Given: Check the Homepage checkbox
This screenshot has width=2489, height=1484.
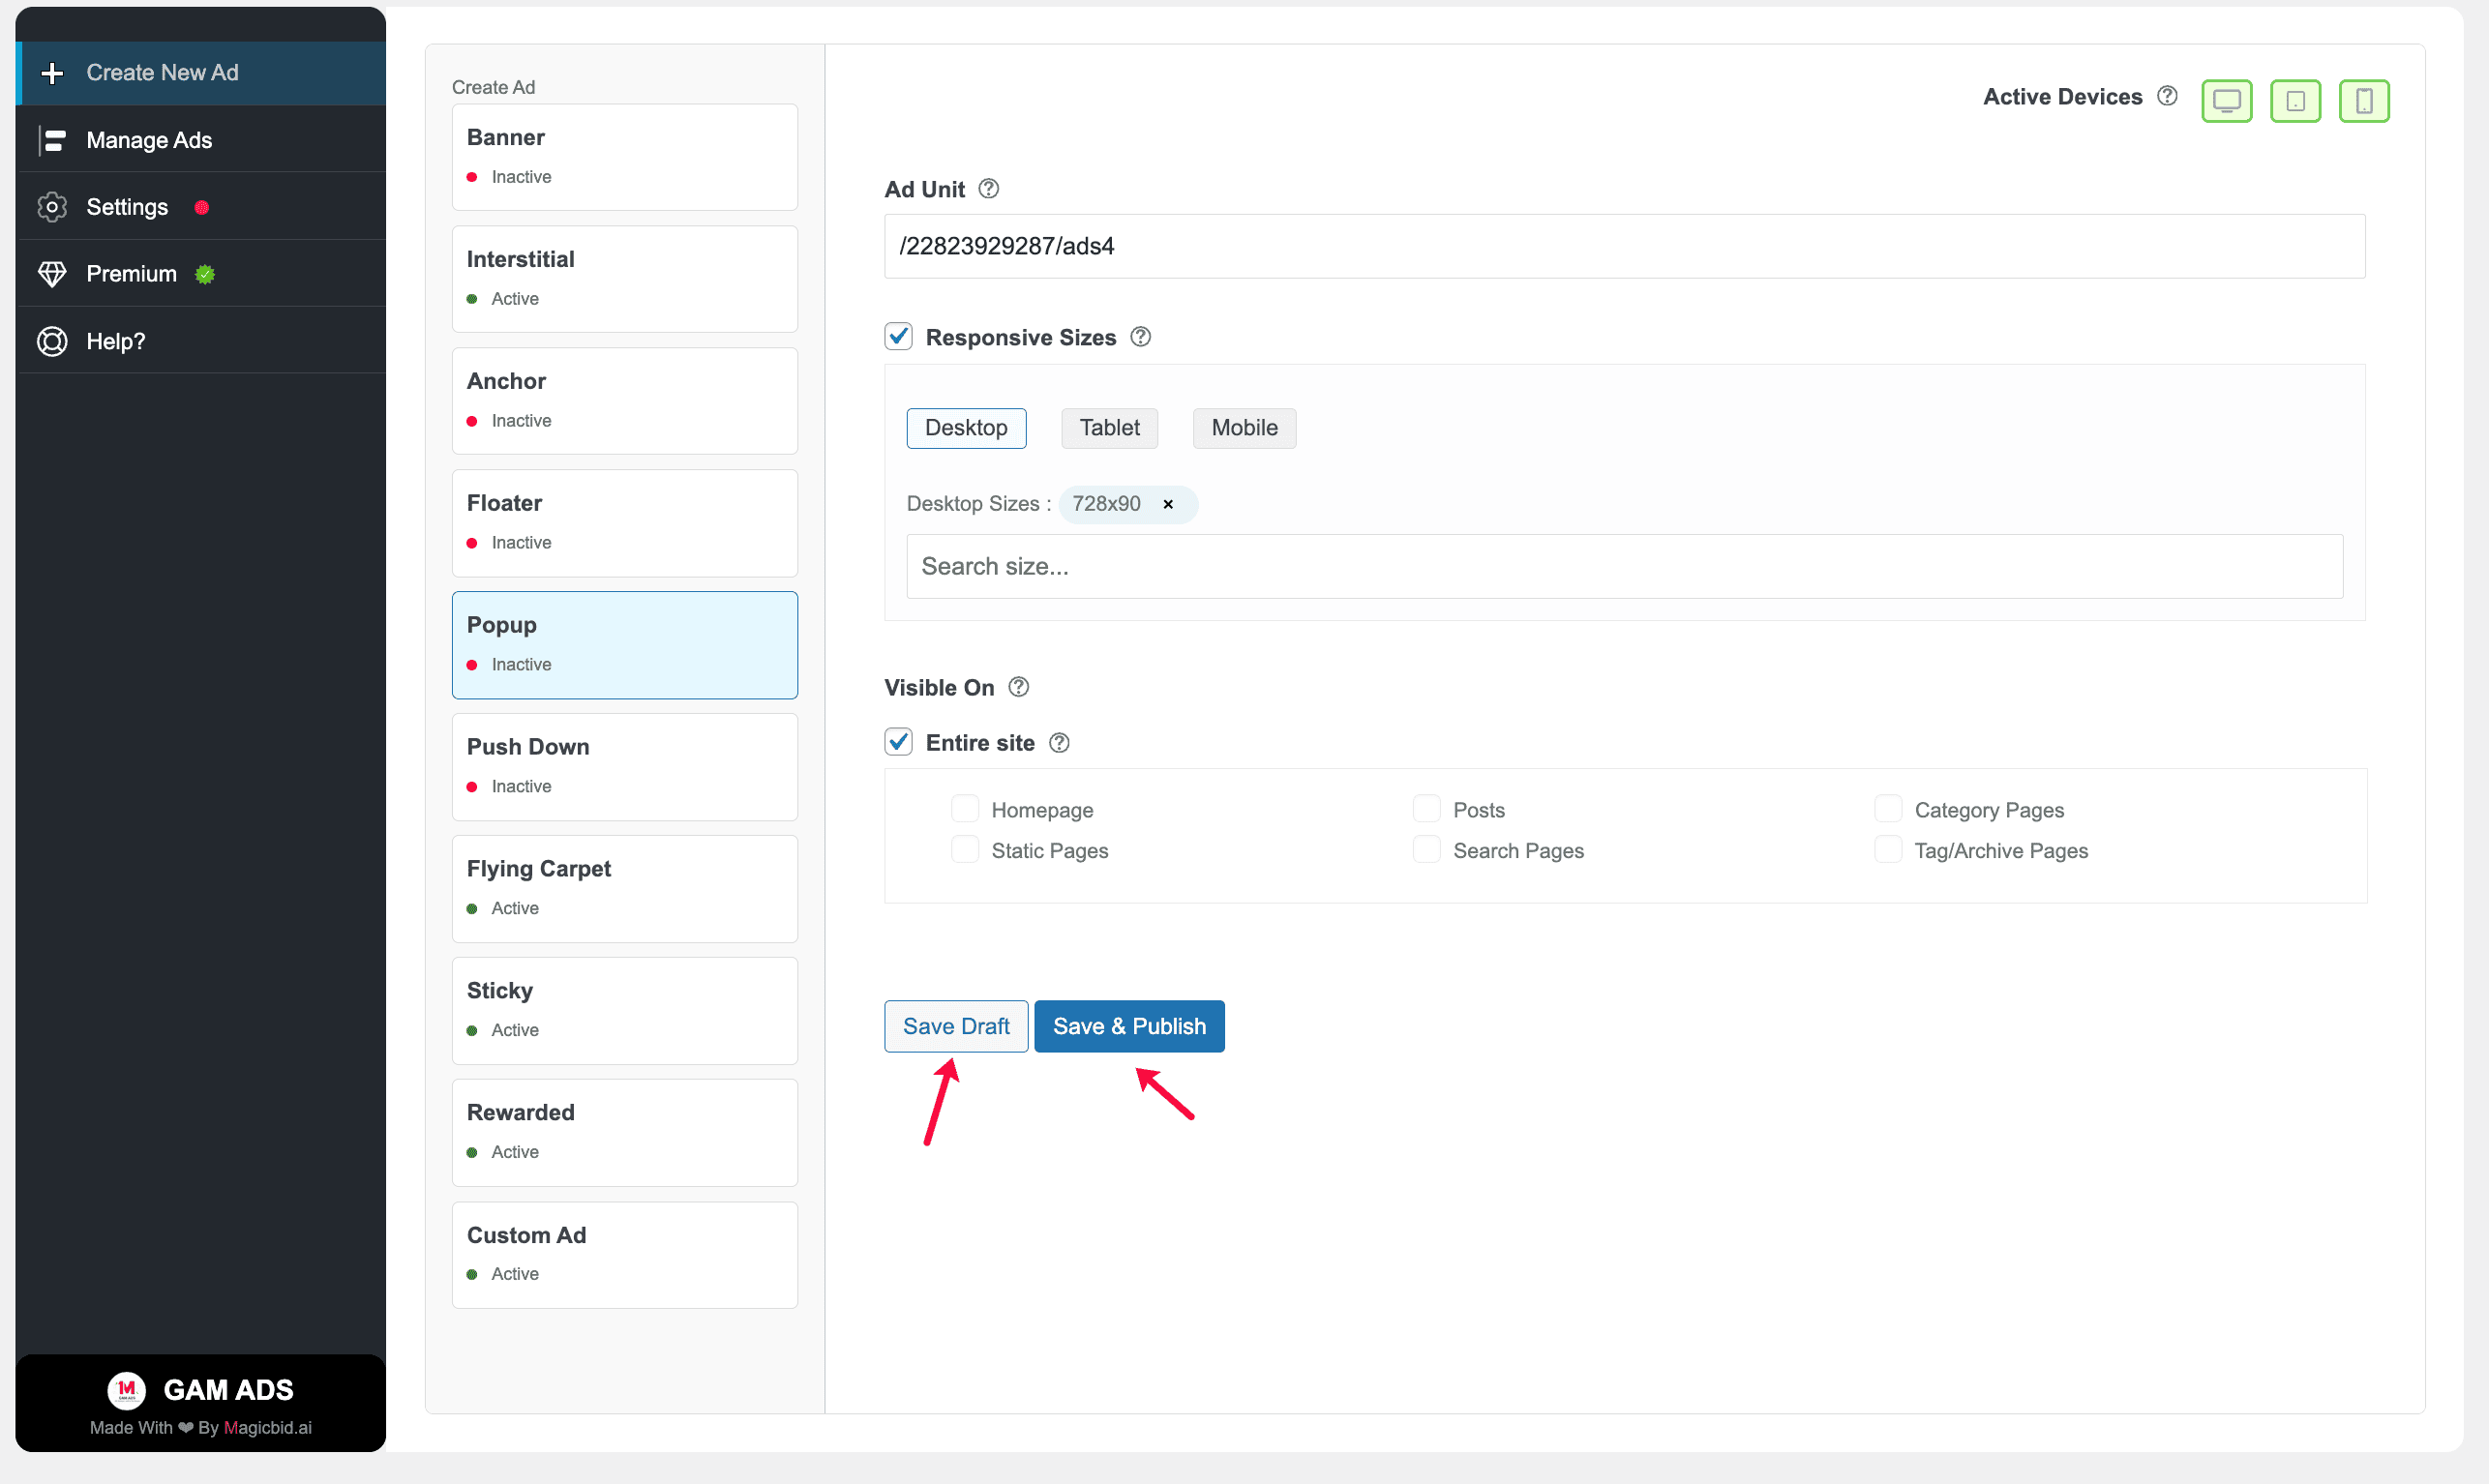Looking at the screenshot, I should [965, 808].
